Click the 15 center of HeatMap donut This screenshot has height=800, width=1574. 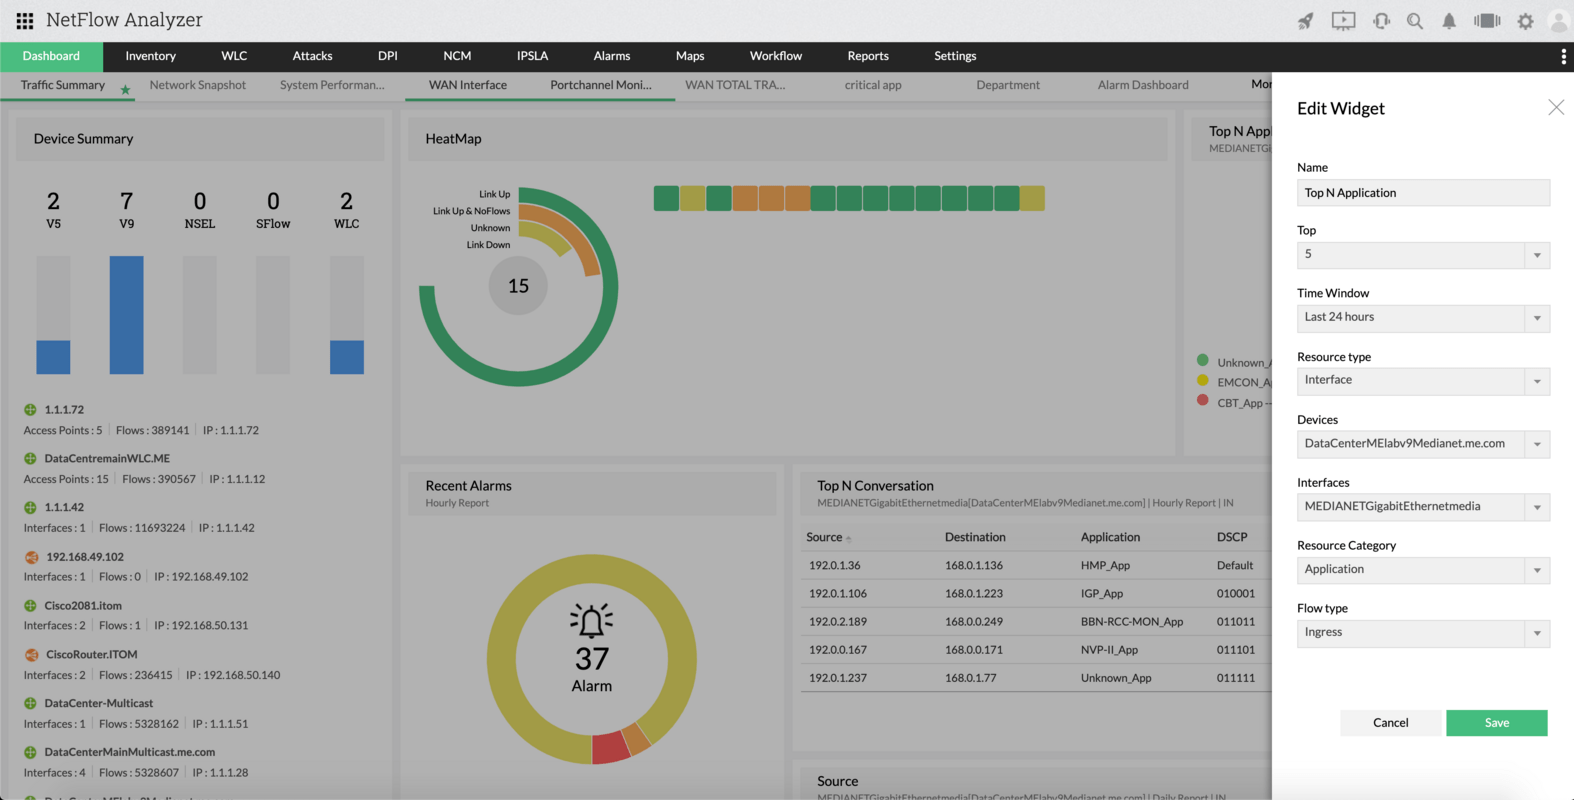[518, 286]
